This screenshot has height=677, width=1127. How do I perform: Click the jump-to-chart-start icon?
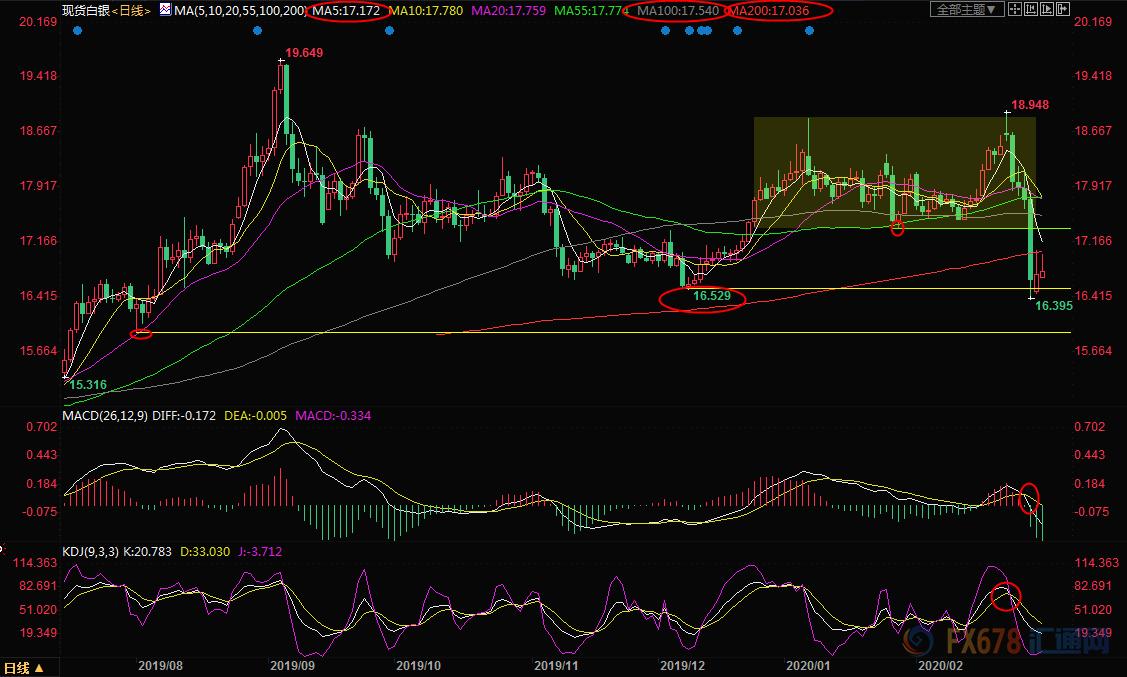[1031, 9]
